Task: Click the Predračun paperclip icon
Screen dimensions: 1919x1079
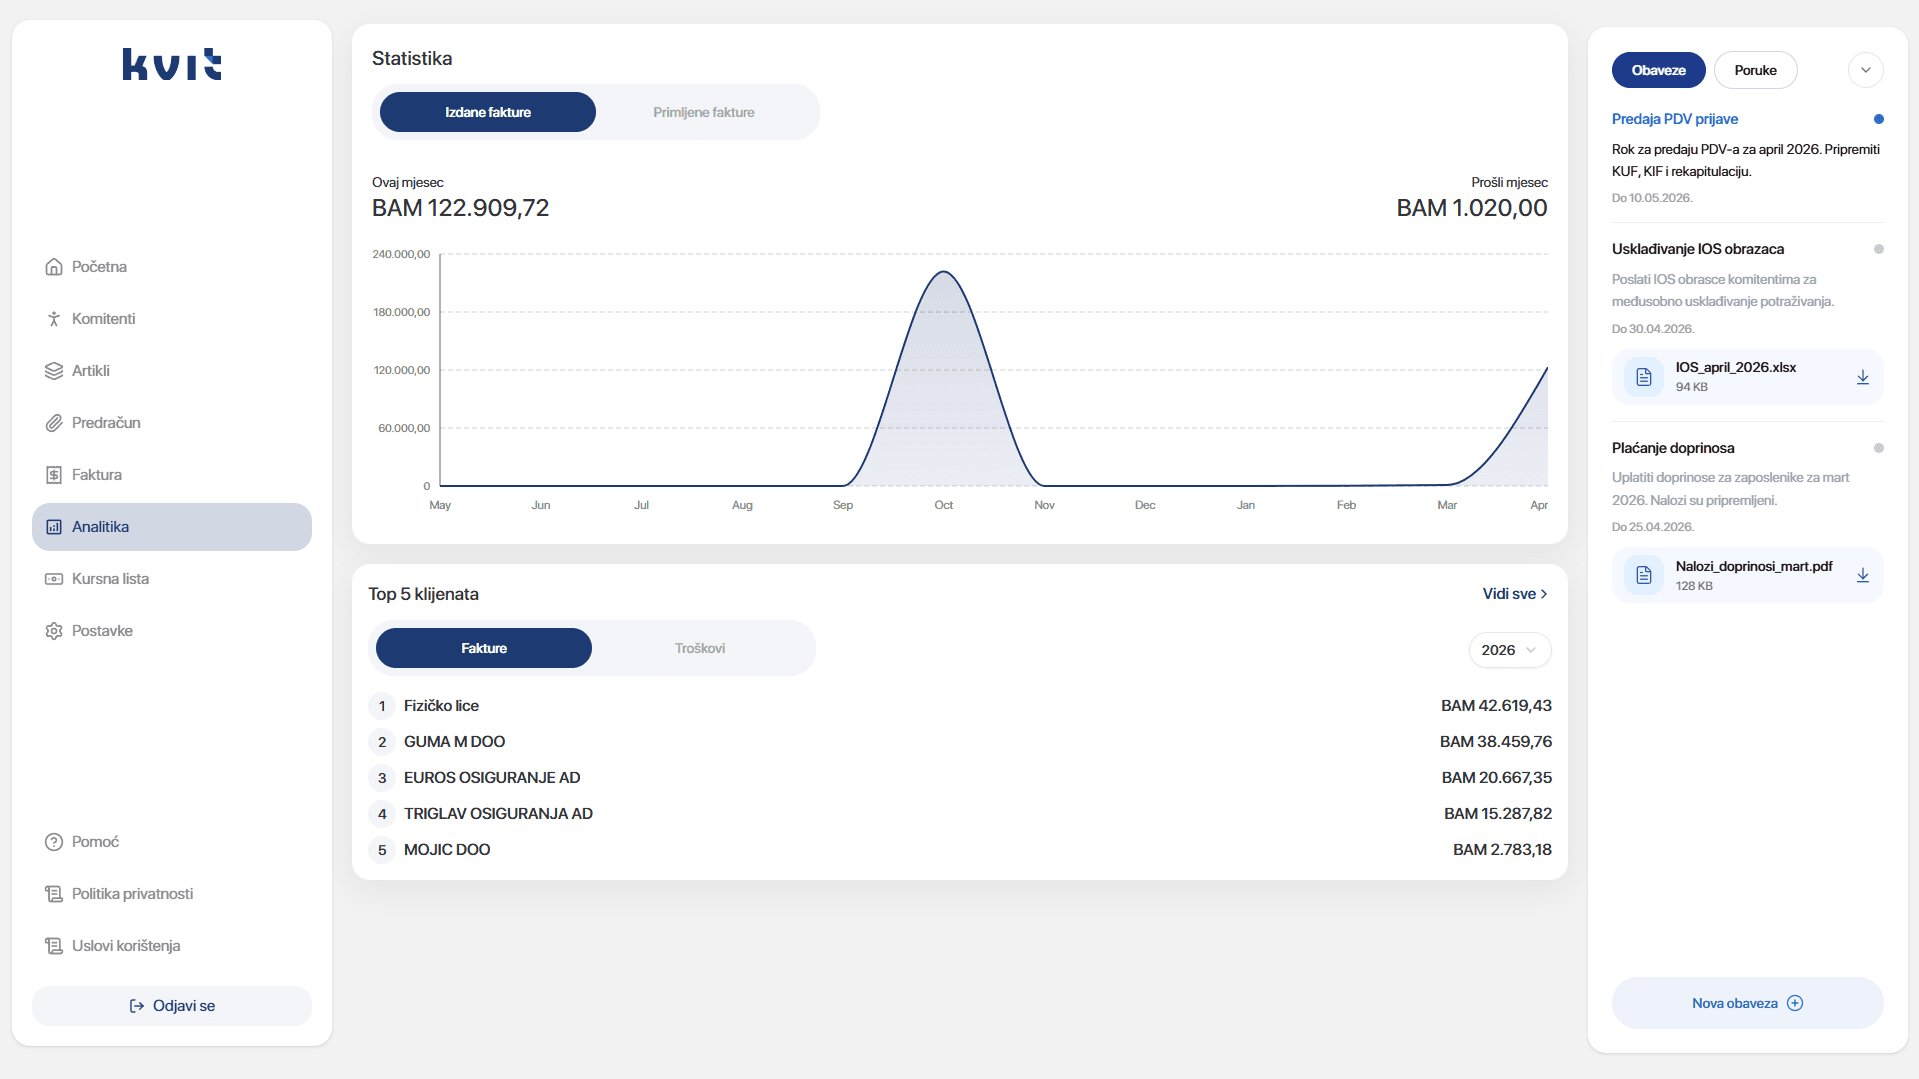Action: (54, 423)
